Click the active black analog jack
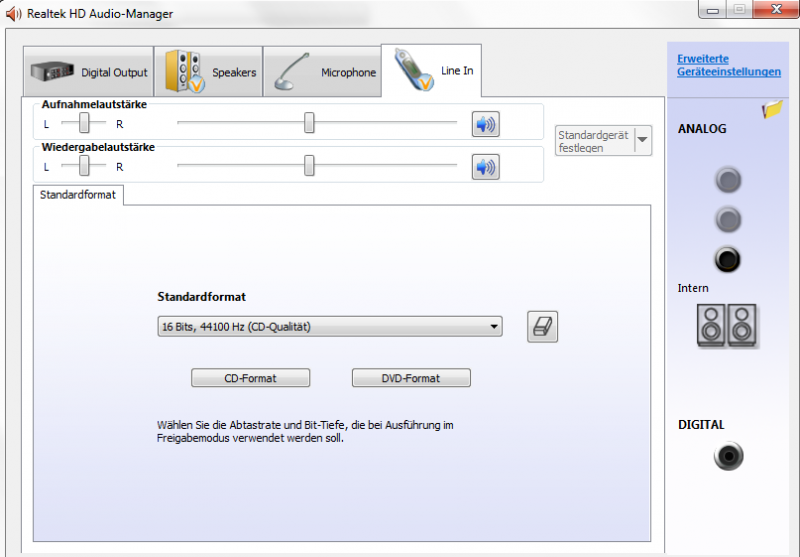 pos(728,260)
